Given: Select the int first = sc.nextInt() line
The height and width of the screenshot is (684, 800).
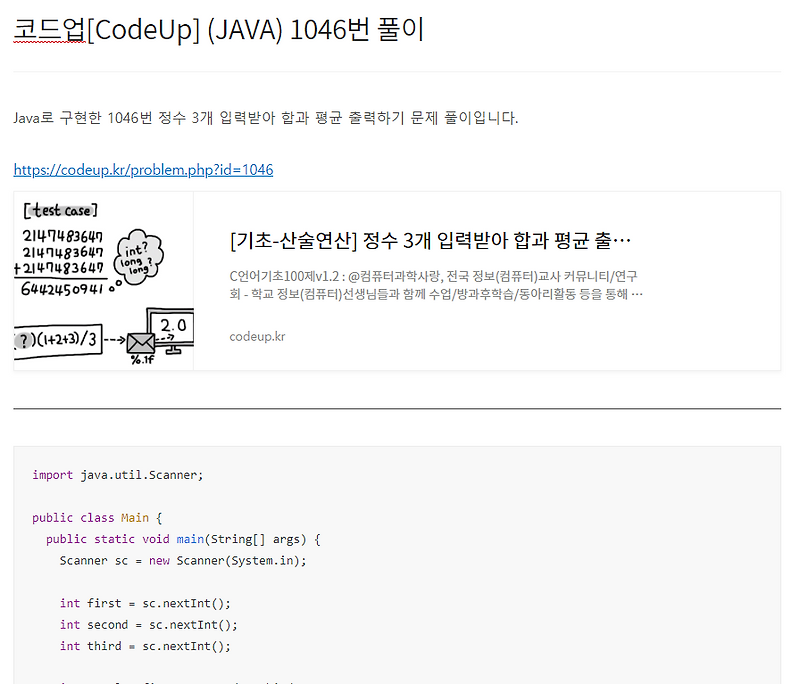Looking at the screenshot, I should coord(150,603).
